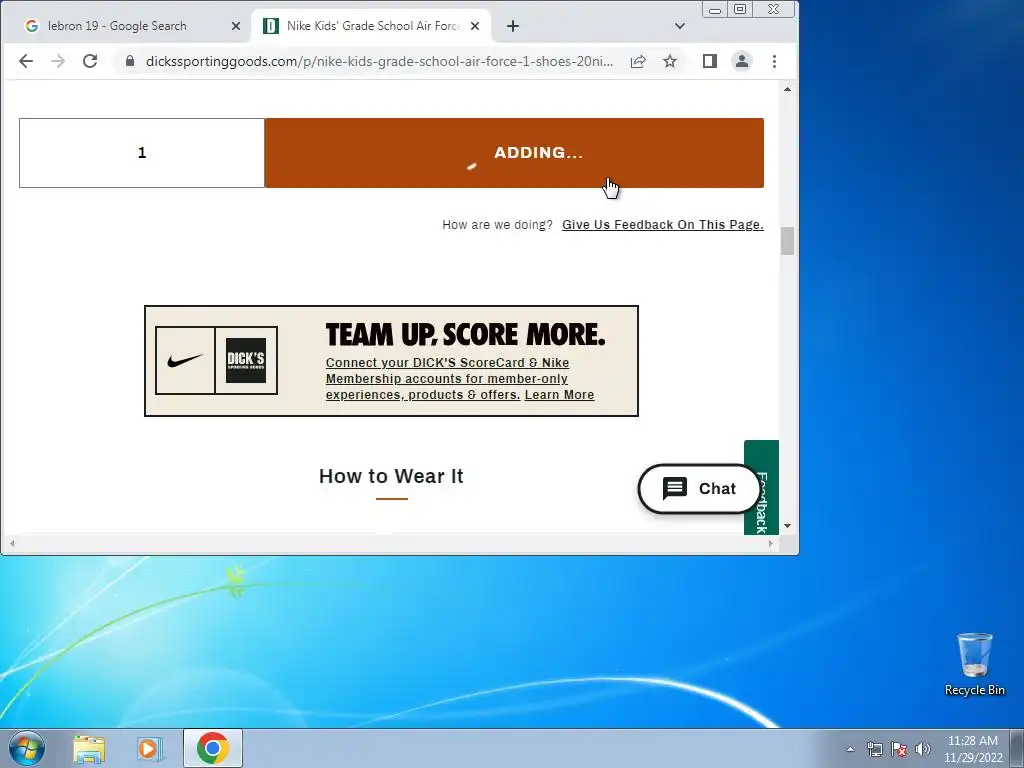Click the Show desktop strip

pyautogui.click(x=1018, y=748)
